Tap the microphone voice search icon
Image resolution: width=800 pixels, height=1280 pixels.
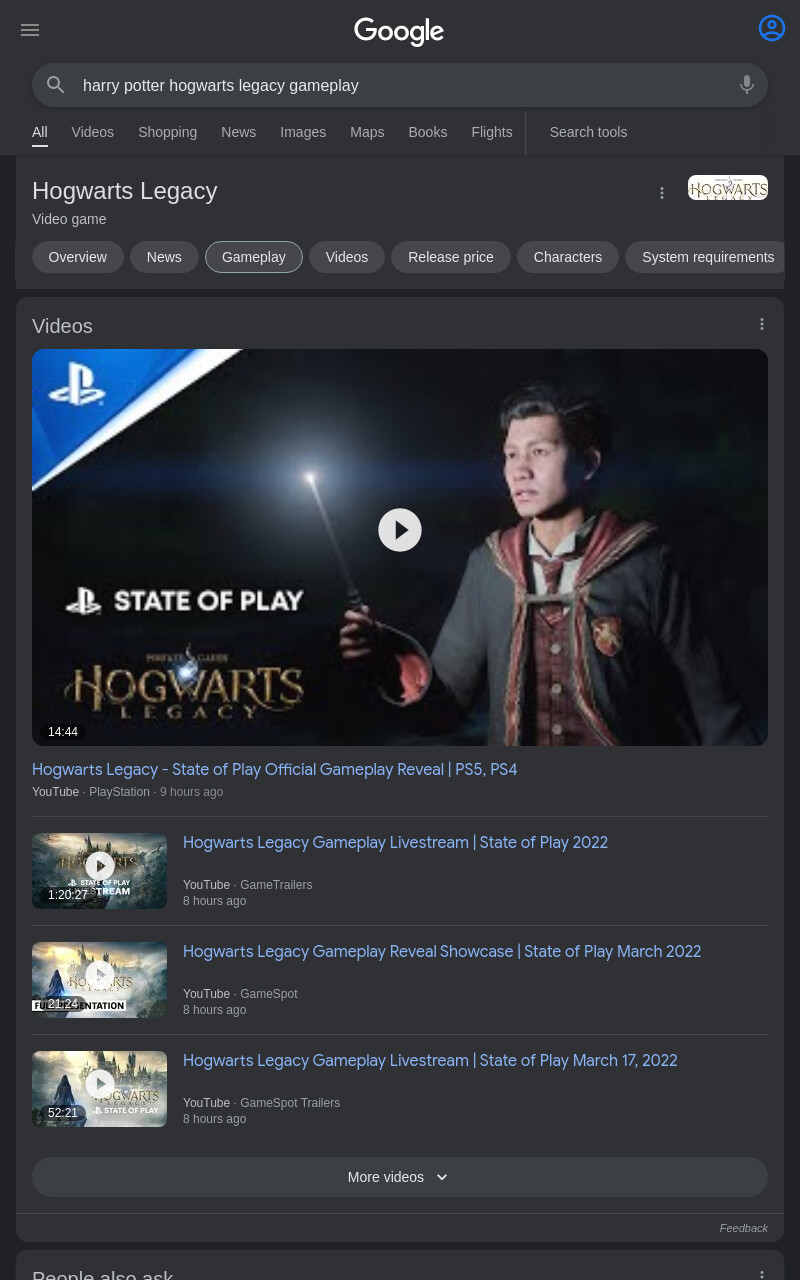tap(747, 85)
